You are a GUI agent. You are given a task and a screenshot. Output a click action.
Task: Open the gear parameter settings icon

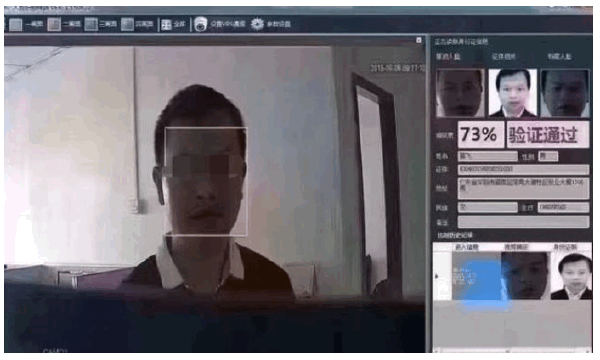point(257,24)
